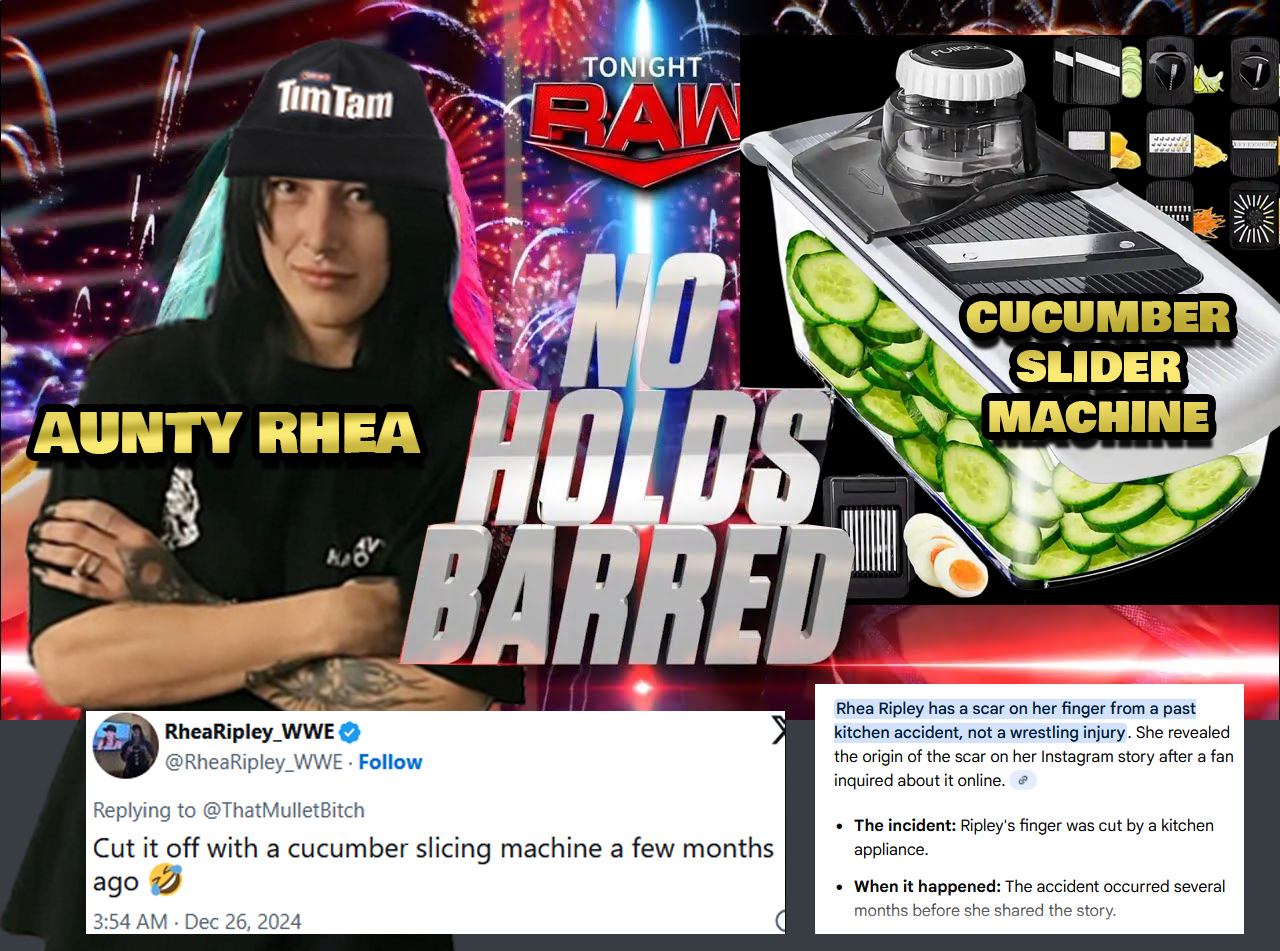The image size is (1280, 951).
Task: Select the orange carrot shredder blade thumbnail
Action: (1172, 210)
